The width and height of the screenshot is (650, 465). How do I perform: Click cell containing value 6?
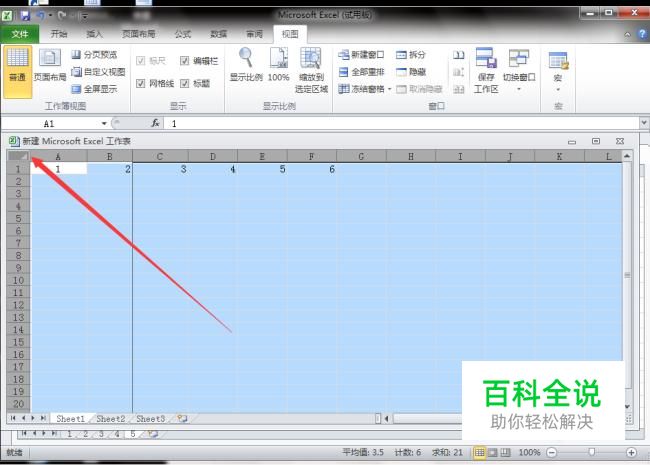(312, 169)
